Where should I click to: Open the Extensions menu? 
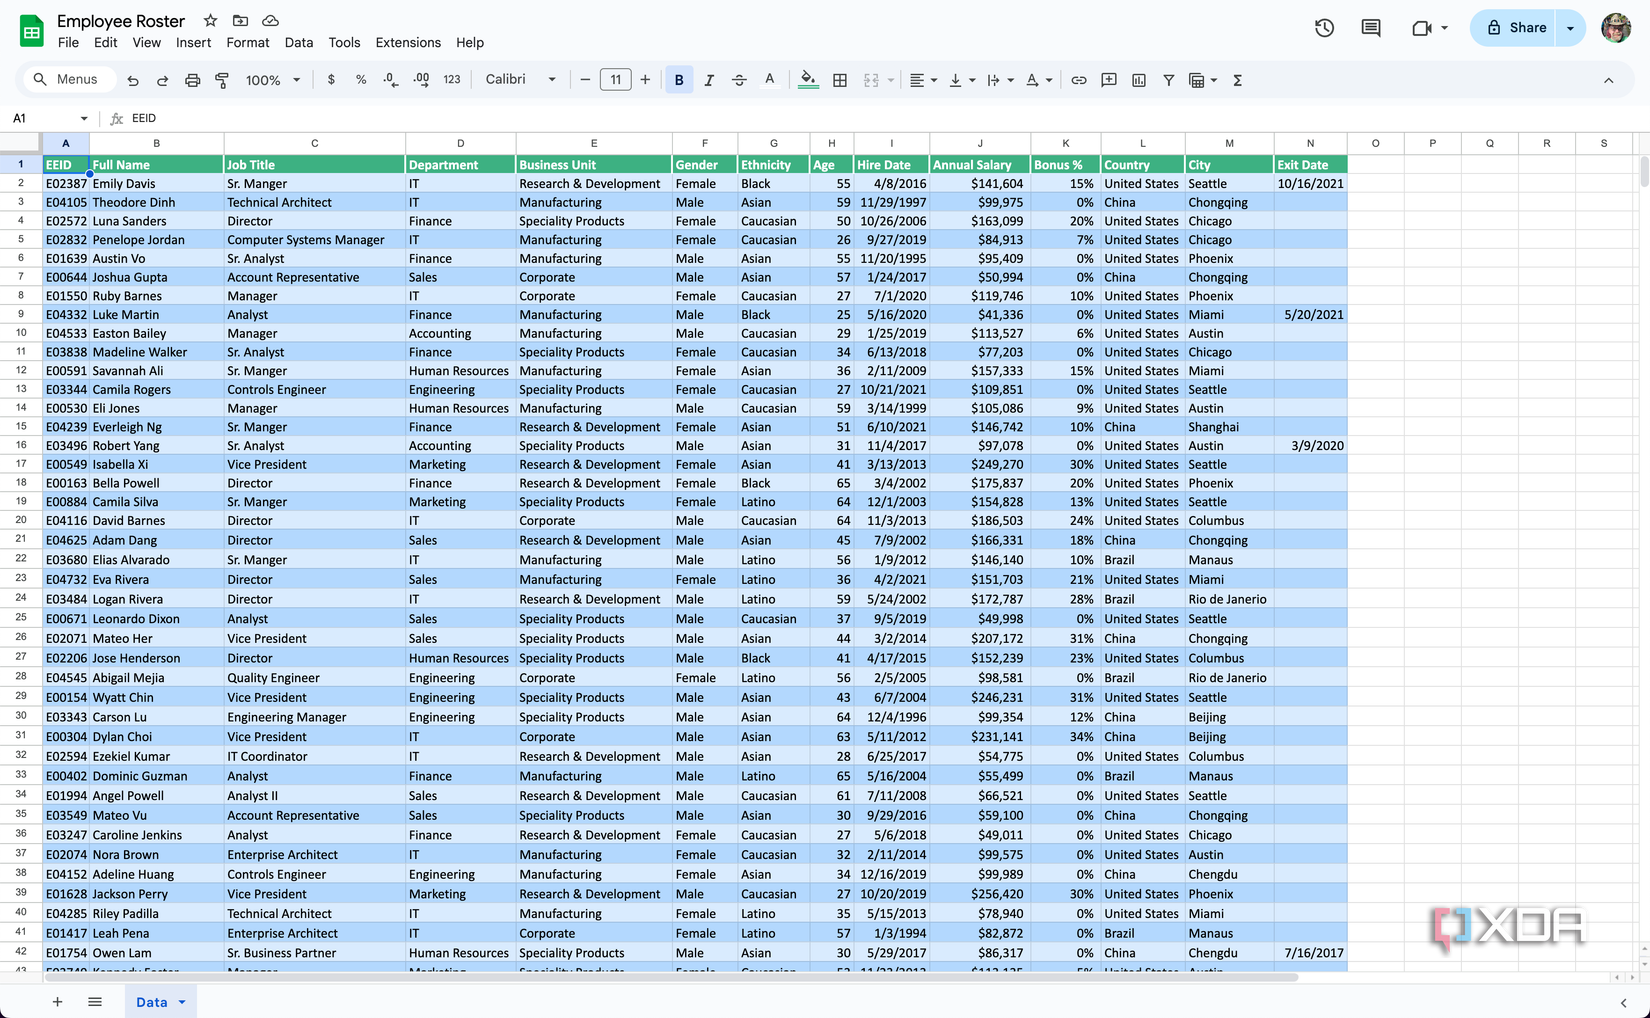[x=408, y=43]
